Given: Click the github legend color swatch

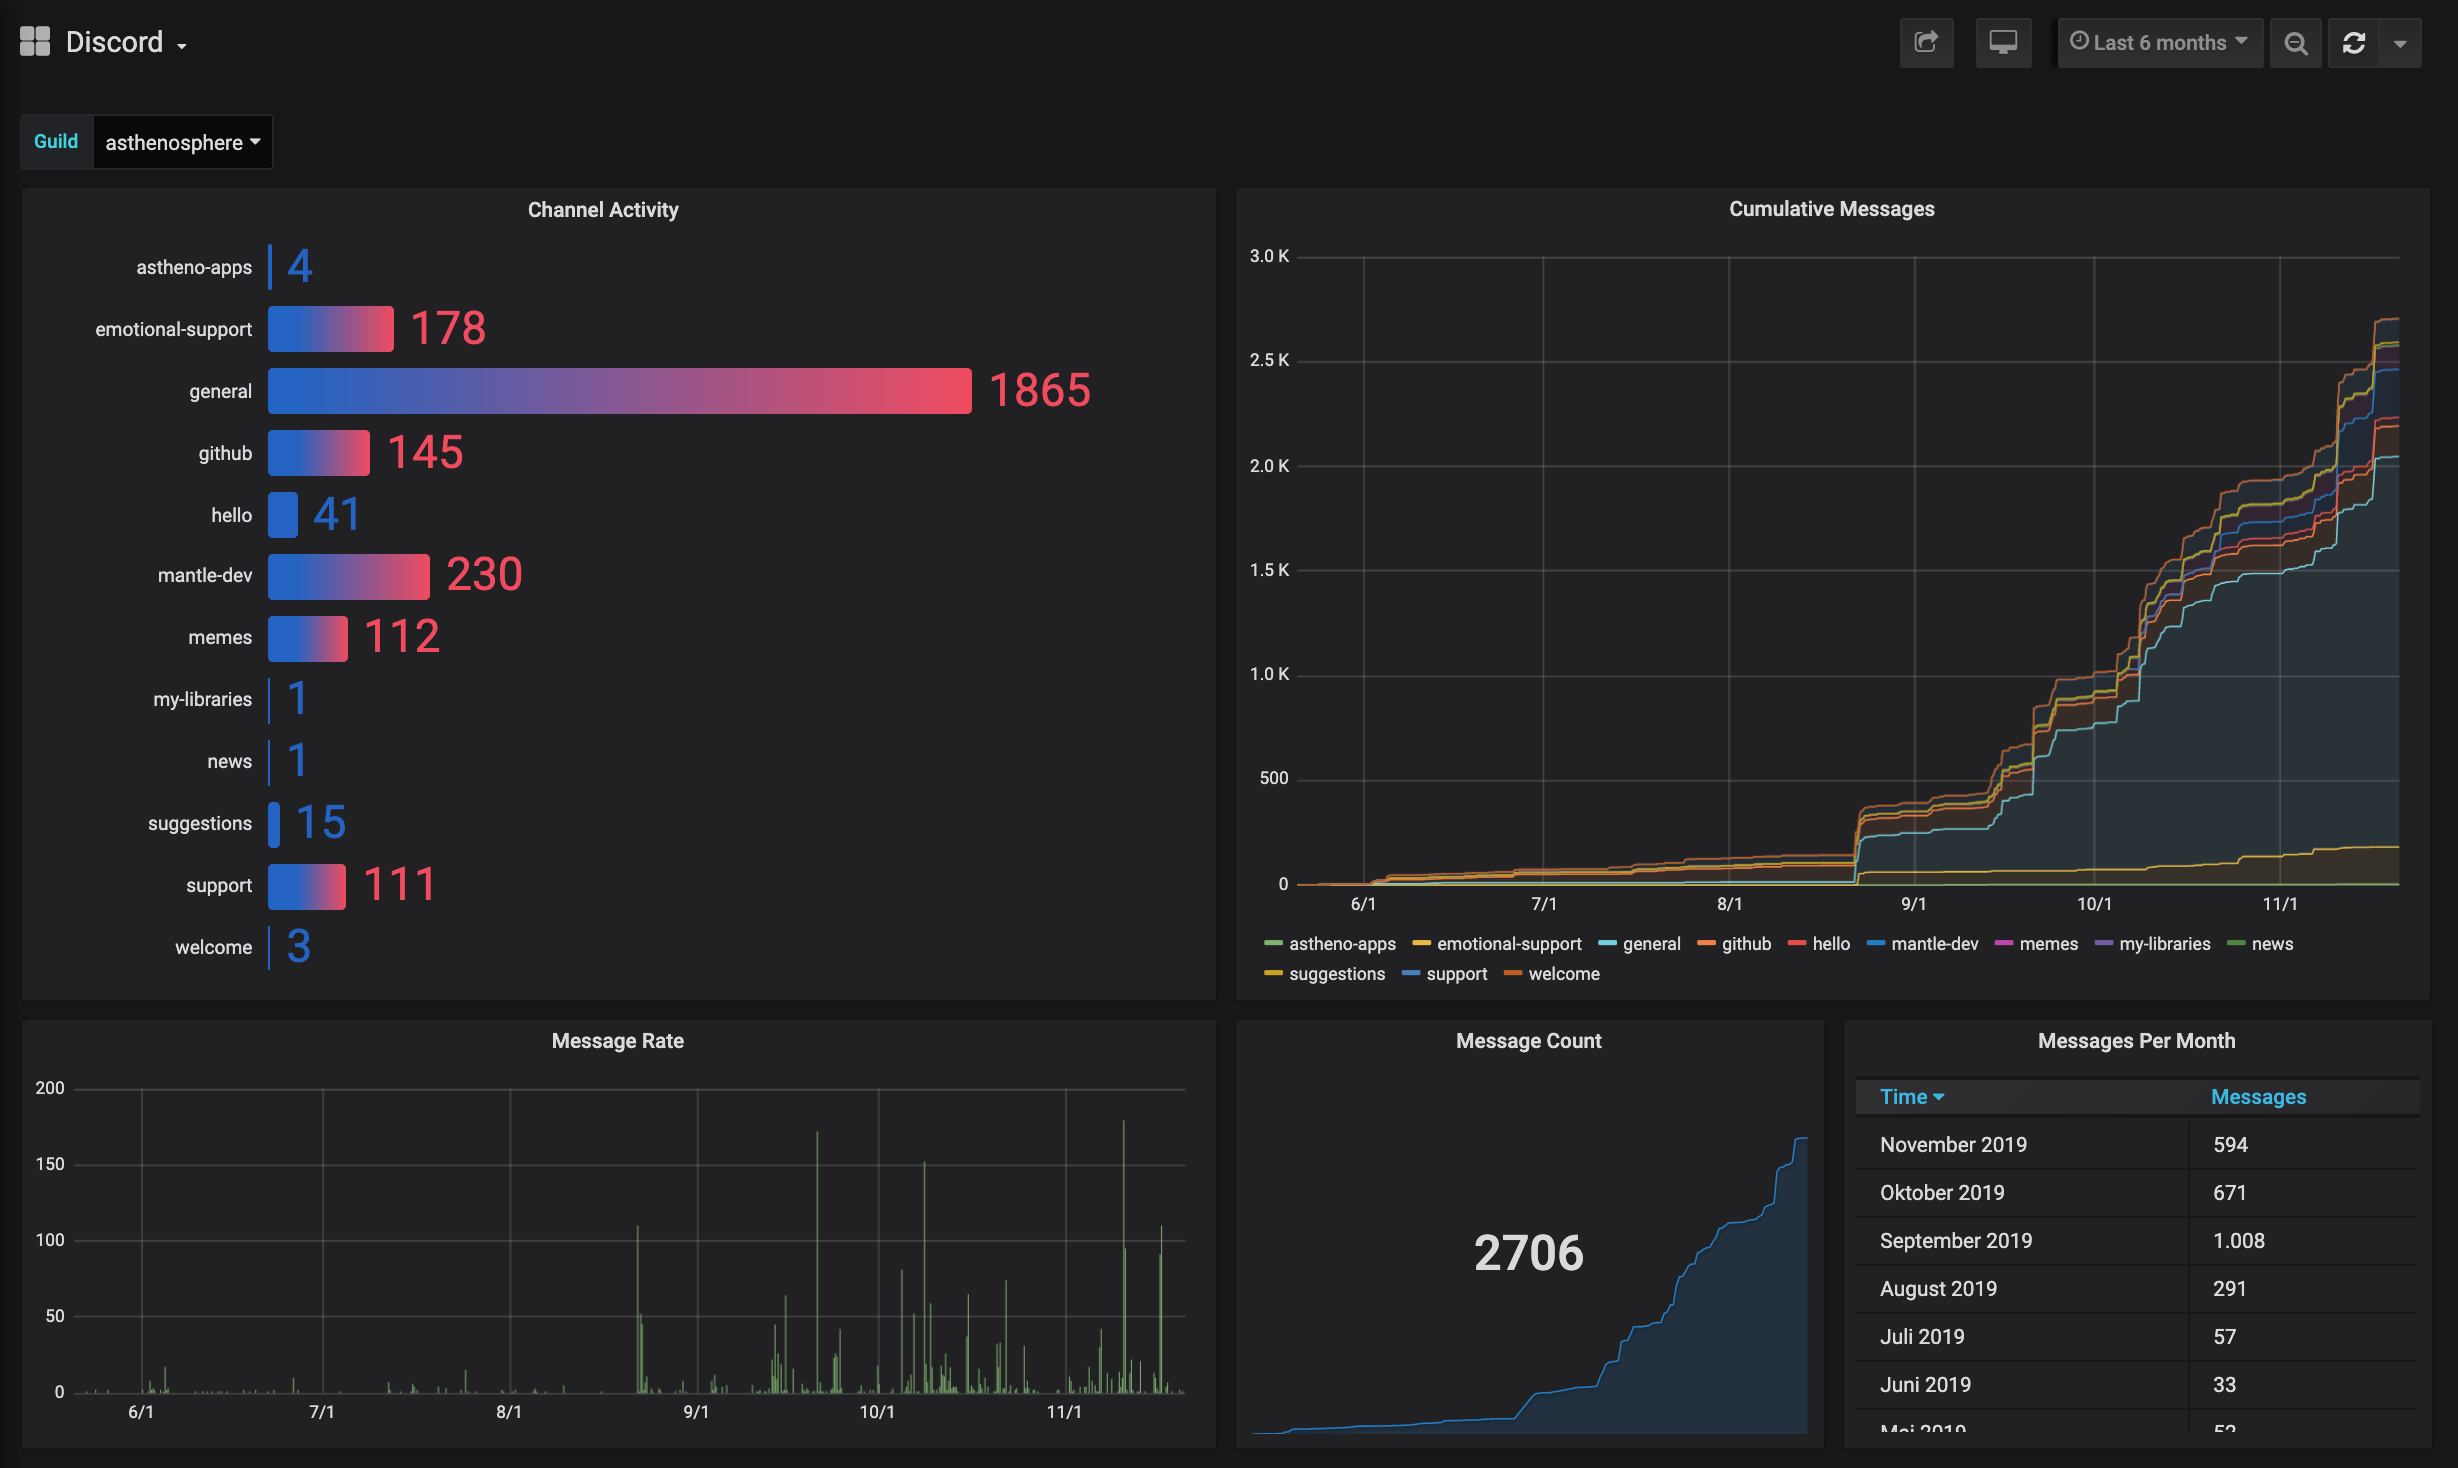Looking at the screenshot, I should click(x=1706, y=943).
